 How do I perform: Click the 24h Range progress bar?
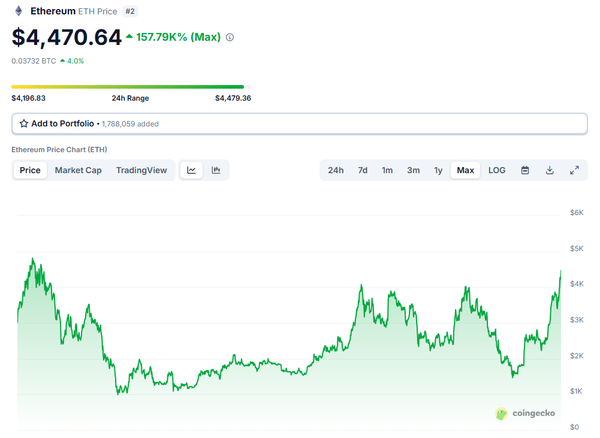tap(131, 87)
